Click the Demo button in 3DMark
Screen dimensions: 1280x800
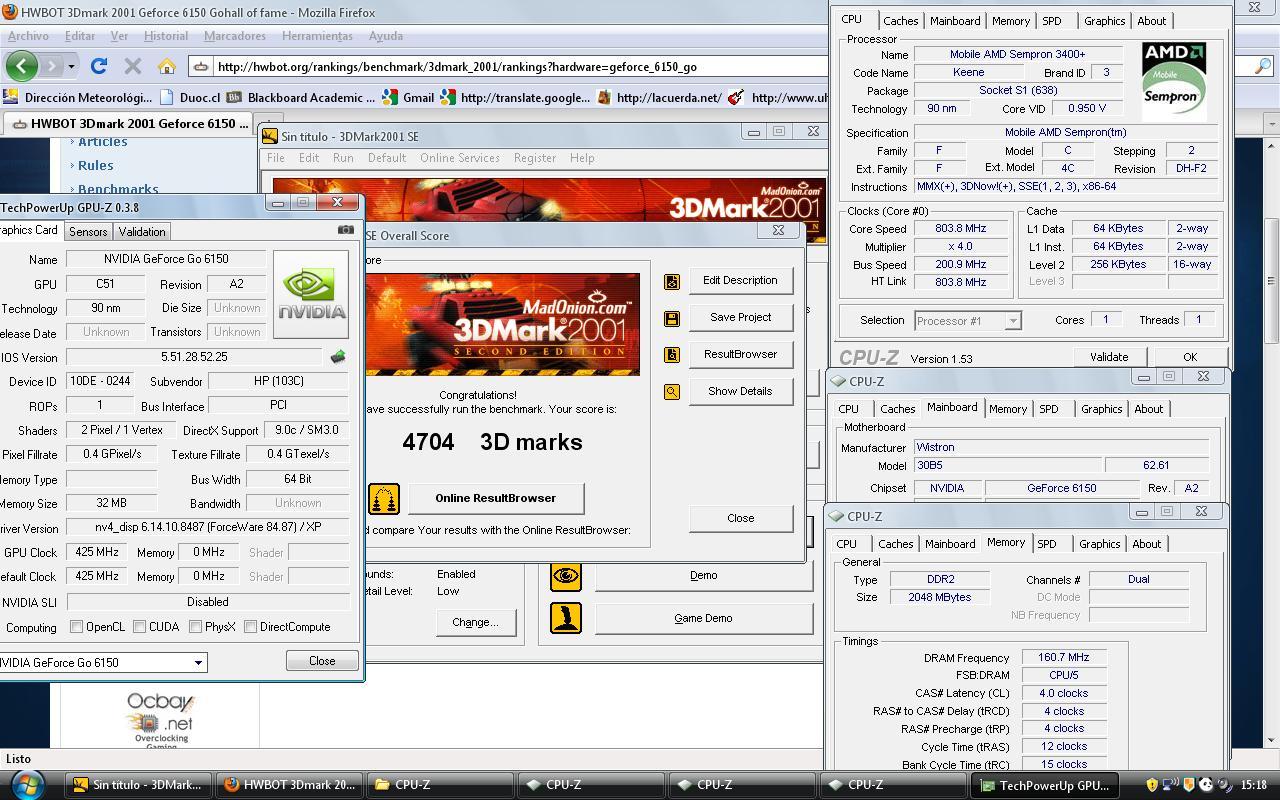(703, 575)
